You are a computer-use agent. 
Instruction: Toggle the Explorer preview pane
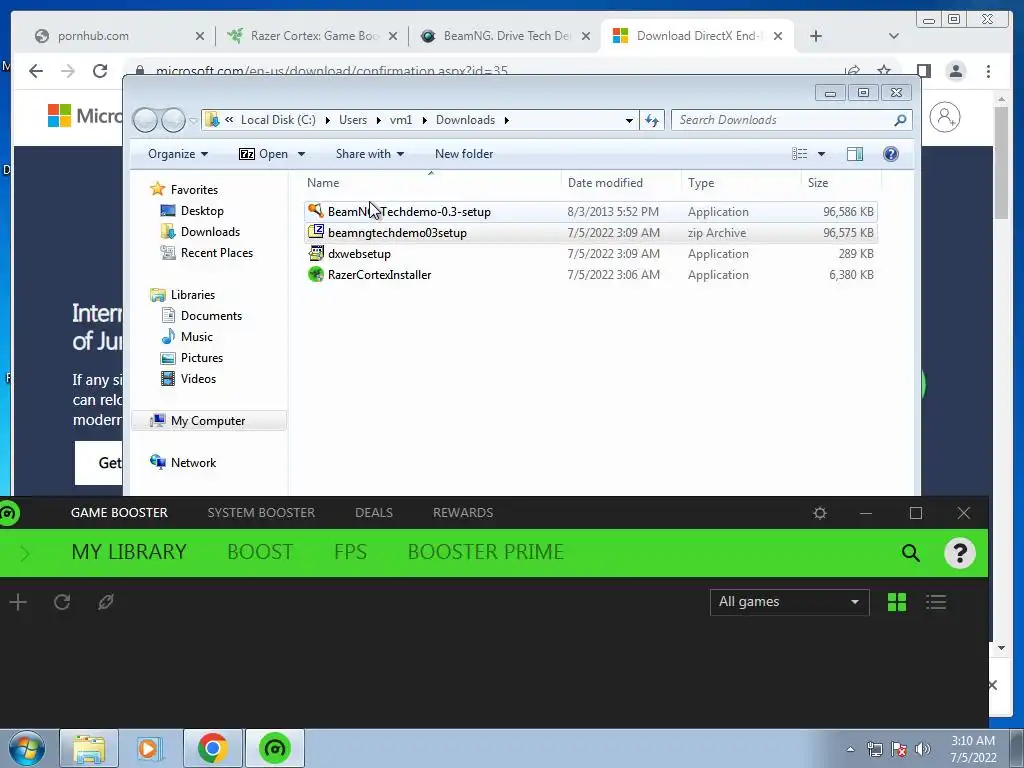click(854, 154)
